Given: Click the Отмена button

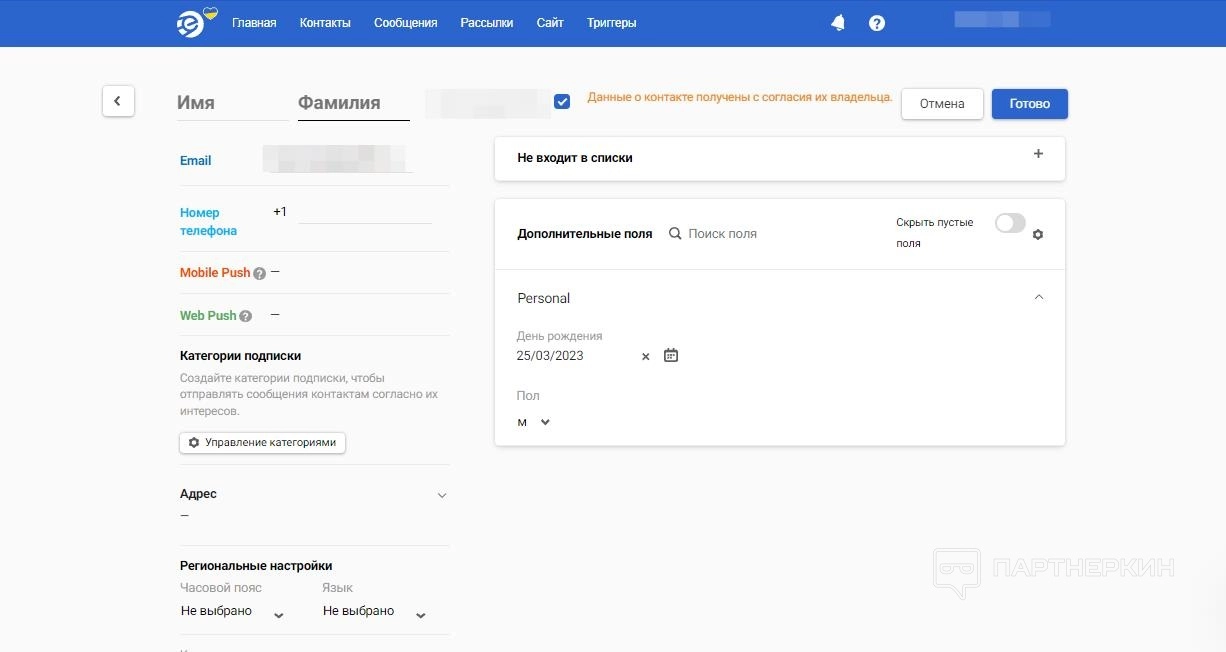Looking at the screenshot, I should pyautogui.click(x=942, y=104).
